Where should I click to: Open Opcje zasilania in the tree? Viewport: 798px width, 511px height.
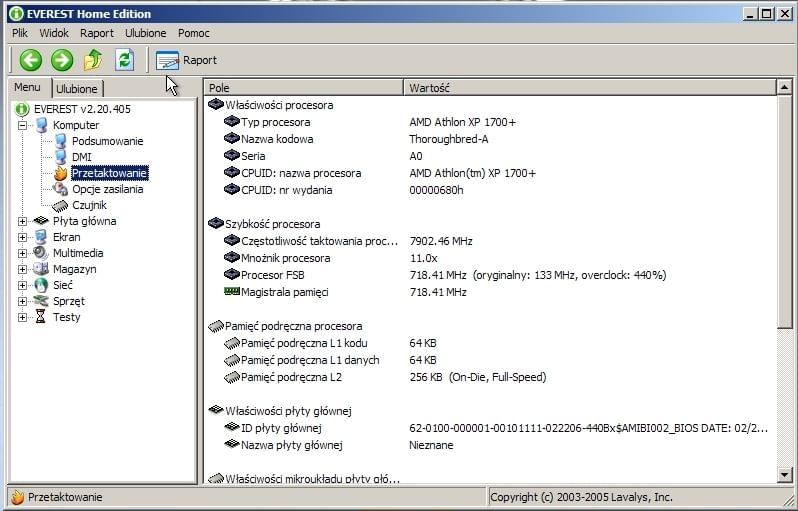(107, 189)
